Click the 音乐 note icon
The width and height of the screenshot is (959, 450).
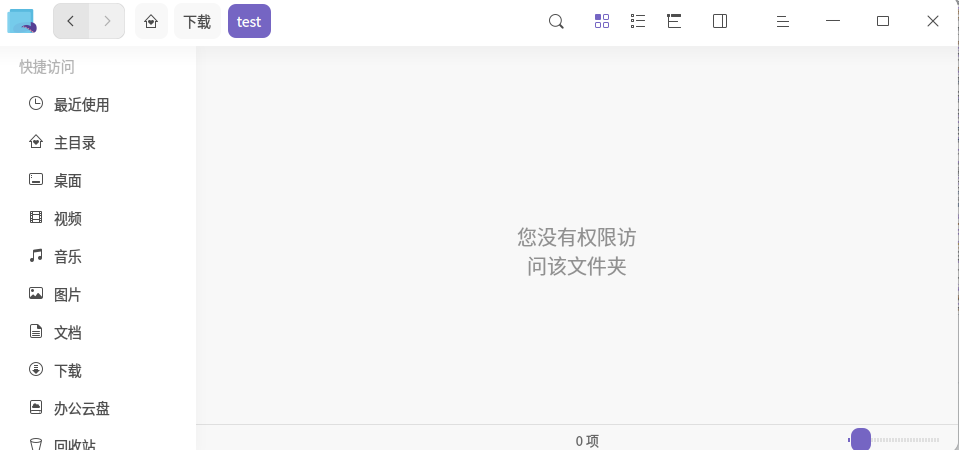click(36, 255)
